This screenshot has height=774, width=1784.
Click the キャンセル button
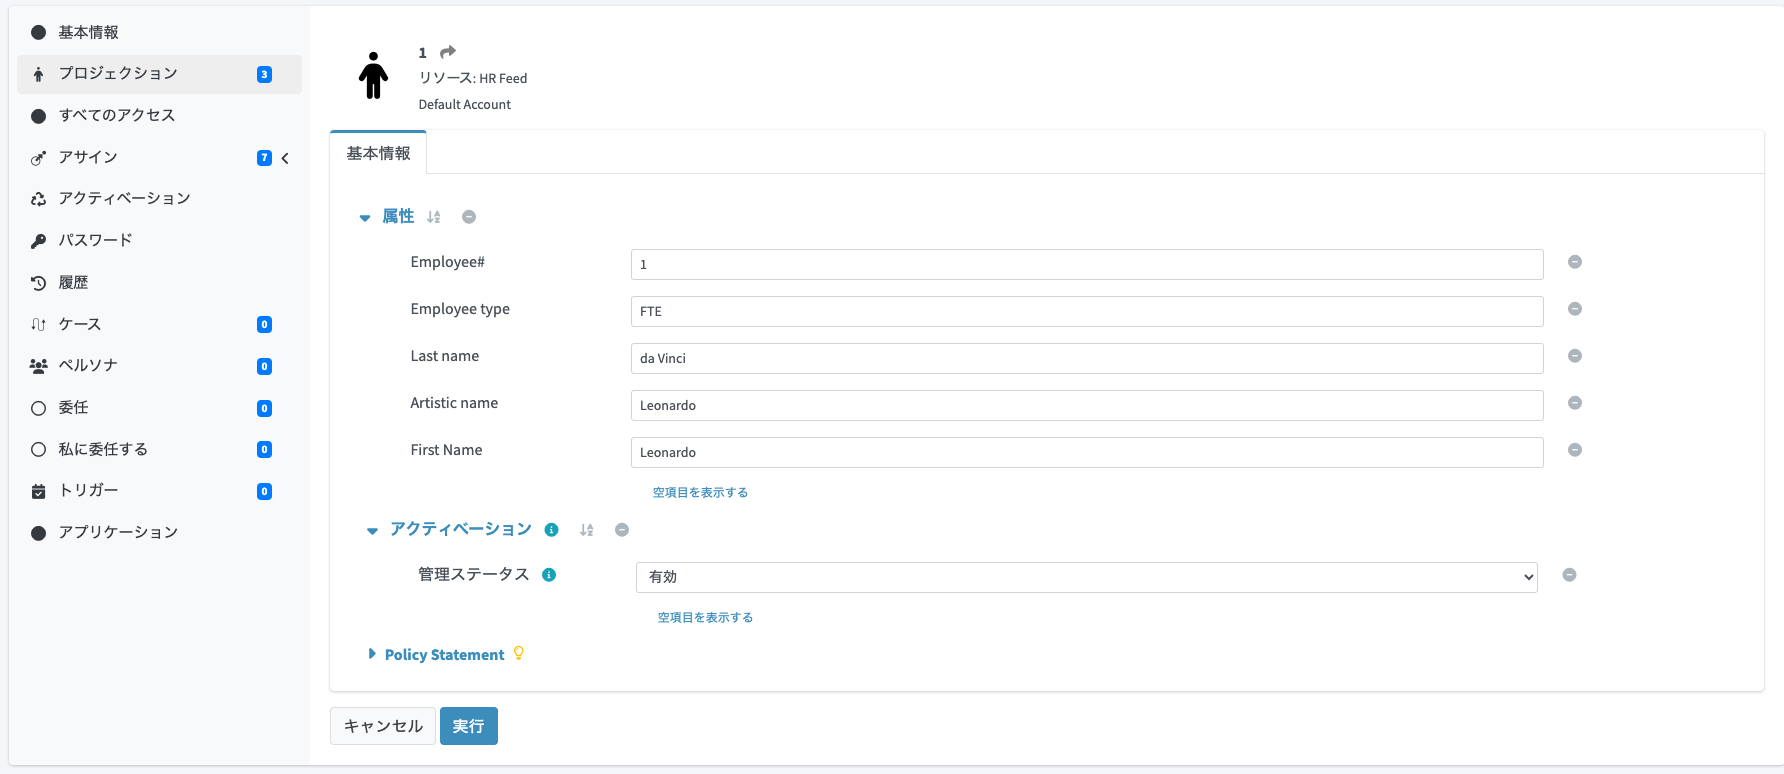383,726
